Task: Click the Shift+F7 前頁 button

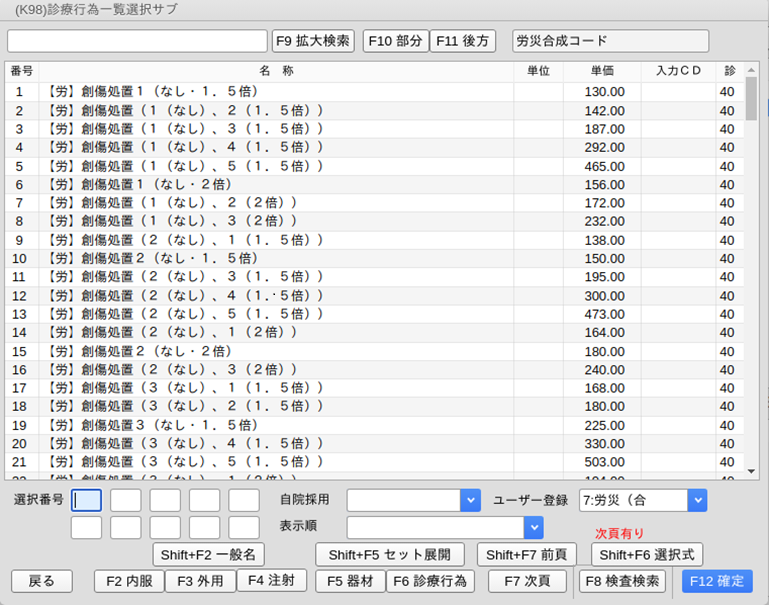Action: [x=527, y=554]
